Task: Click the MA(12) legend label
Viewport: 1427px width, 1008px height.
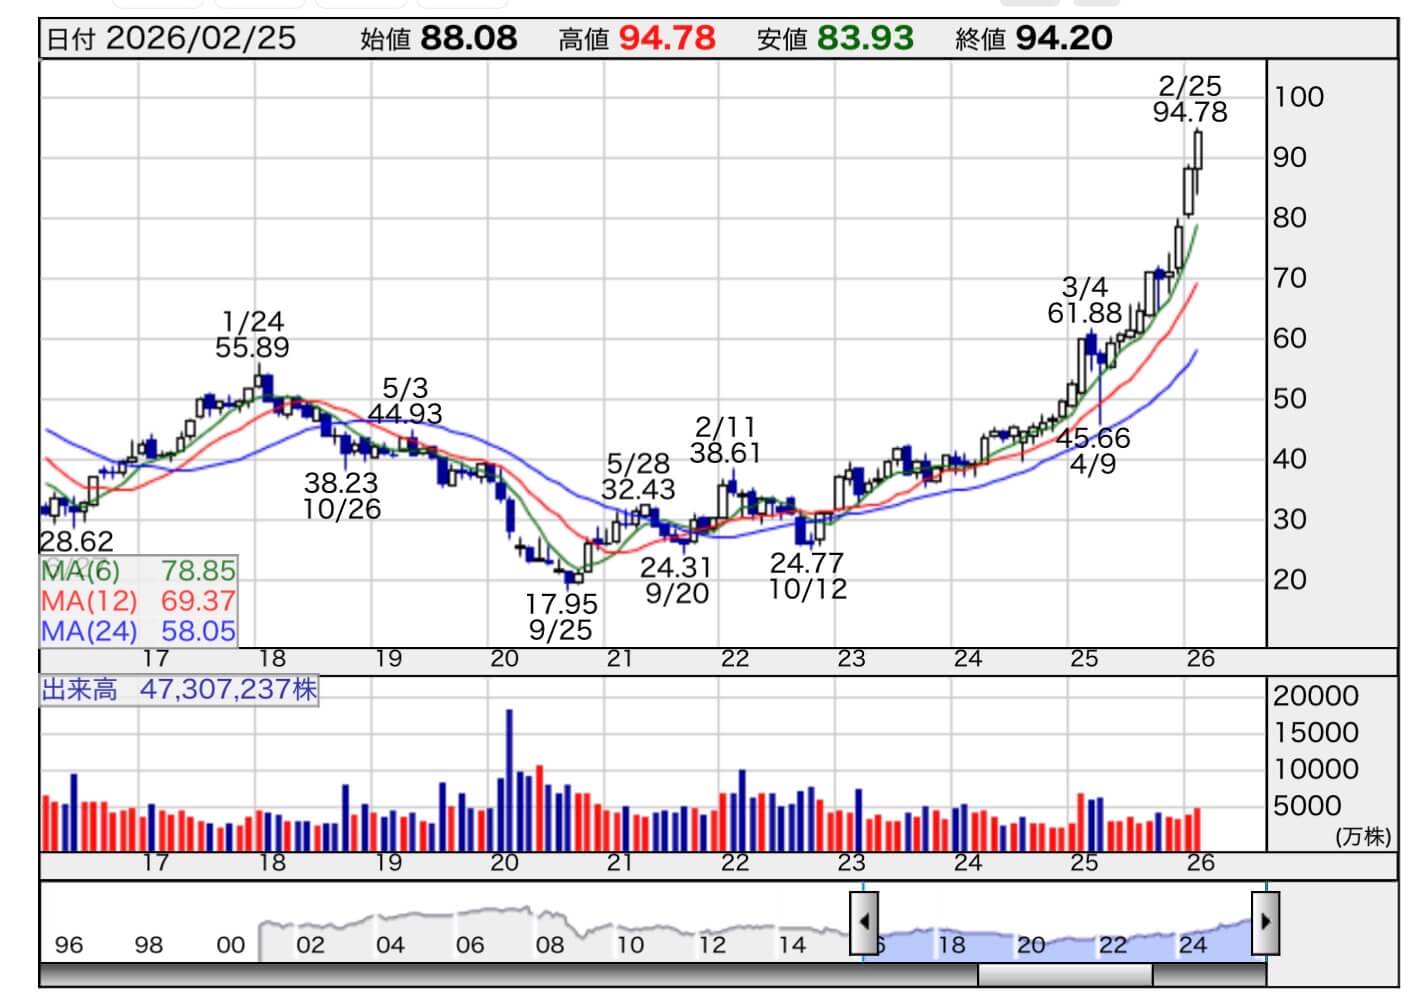Action: tap(88, 601)
